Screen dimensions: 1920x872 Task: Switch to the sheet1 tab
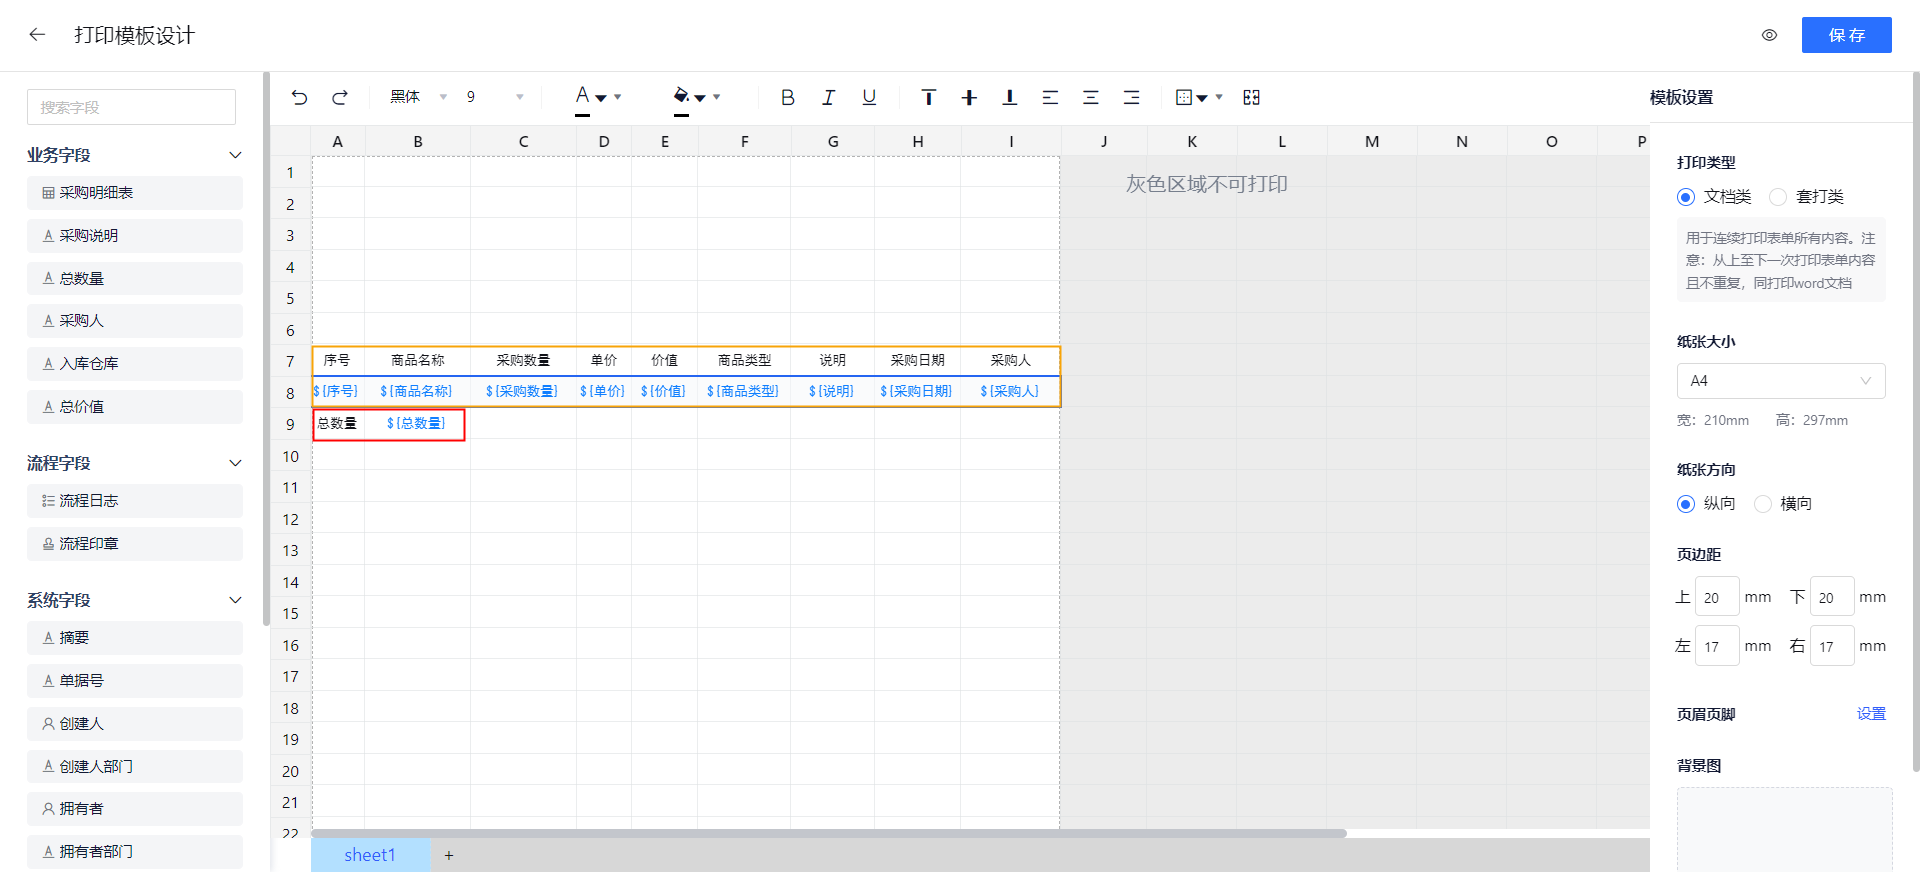[x=370, y=855]
